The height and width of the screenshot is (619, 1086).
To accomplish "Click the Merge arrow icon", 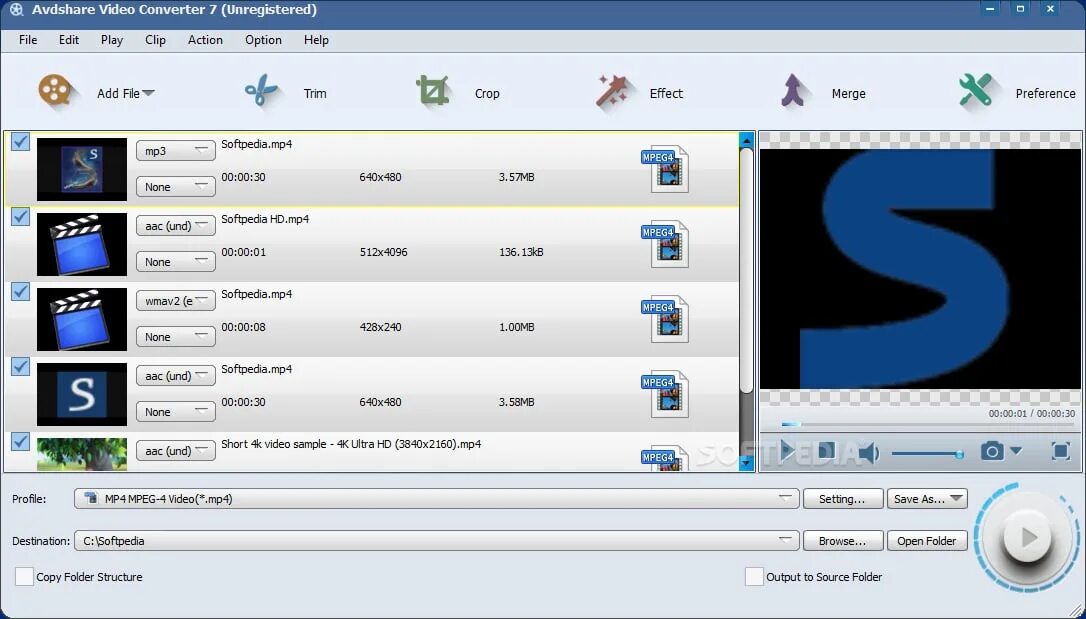I will [x=795, y=91].
